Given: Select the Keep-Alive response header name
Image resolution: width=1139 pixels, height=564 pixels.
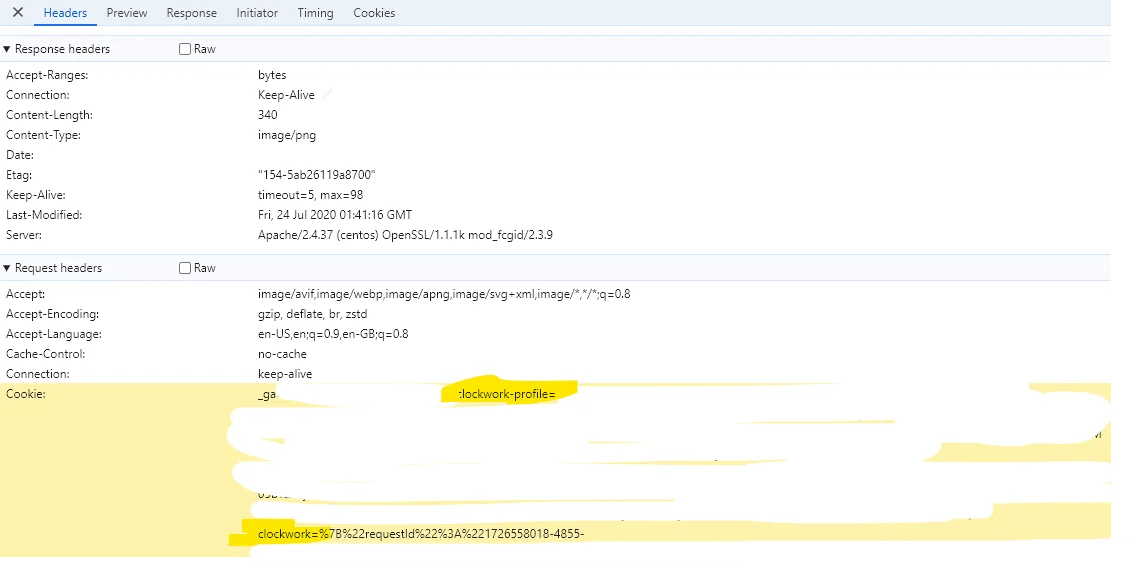Looking at the screenshot, I should (x=36, y=195).
